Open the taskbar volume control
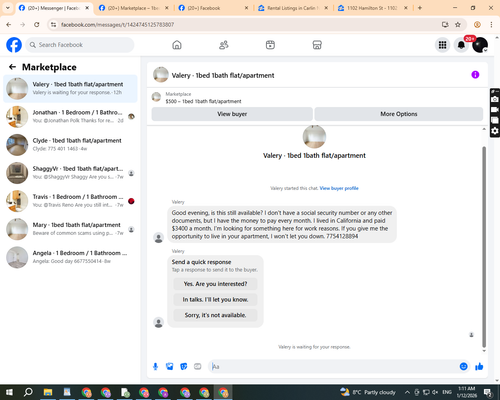Screen dimensions: 500x400 435,392
